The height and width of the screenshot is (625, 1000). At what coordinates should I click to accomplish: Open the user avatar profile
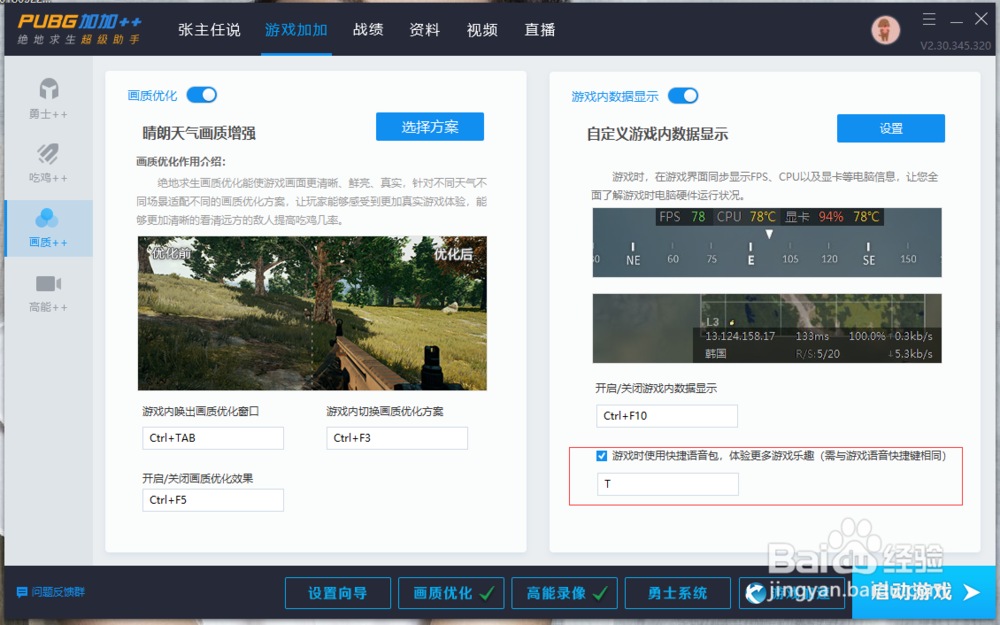pos(886,29)
